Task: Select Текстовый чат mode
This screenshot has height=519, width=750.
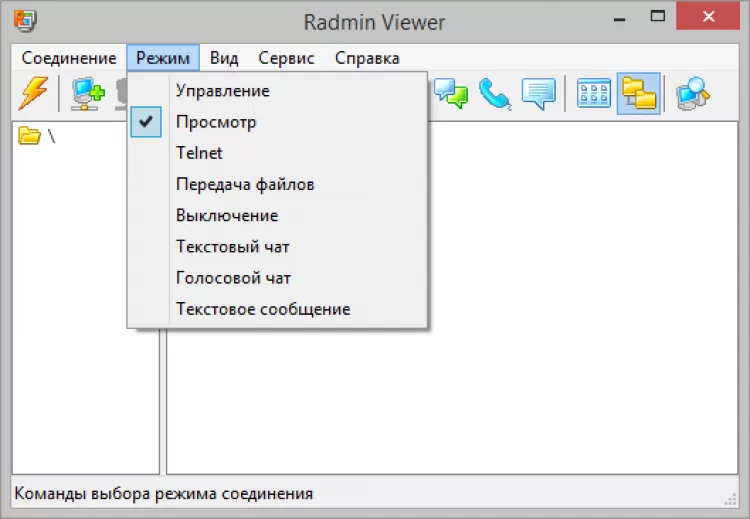Action: coord(277,247)
